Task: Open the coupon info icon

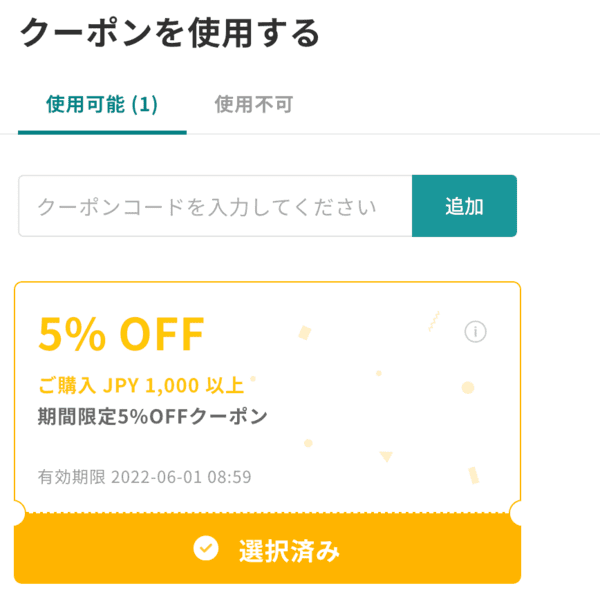Action: click(475, 332)
